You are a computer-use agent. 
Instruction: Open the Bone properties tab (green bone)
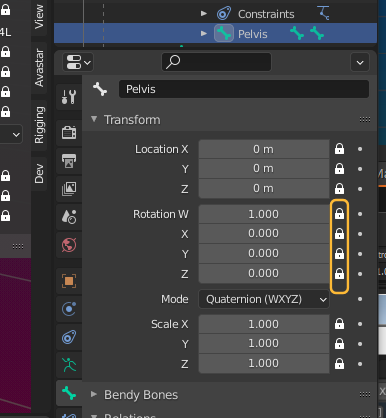69,393
